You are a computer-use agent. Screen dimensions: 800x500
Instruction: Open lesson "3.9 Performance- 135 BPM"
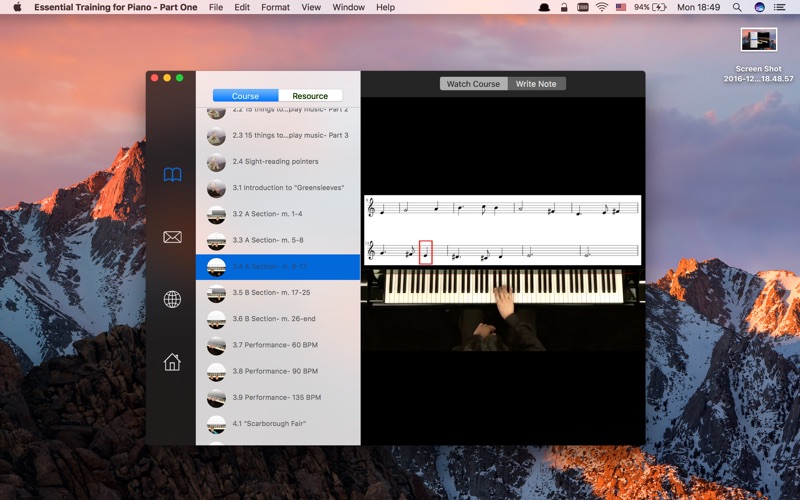(278, 397)
